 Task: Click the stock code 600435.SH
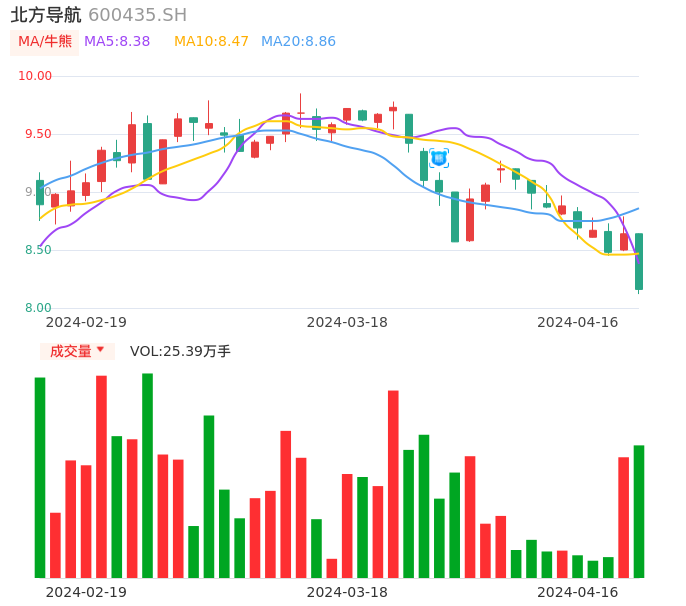coord(137,15)
